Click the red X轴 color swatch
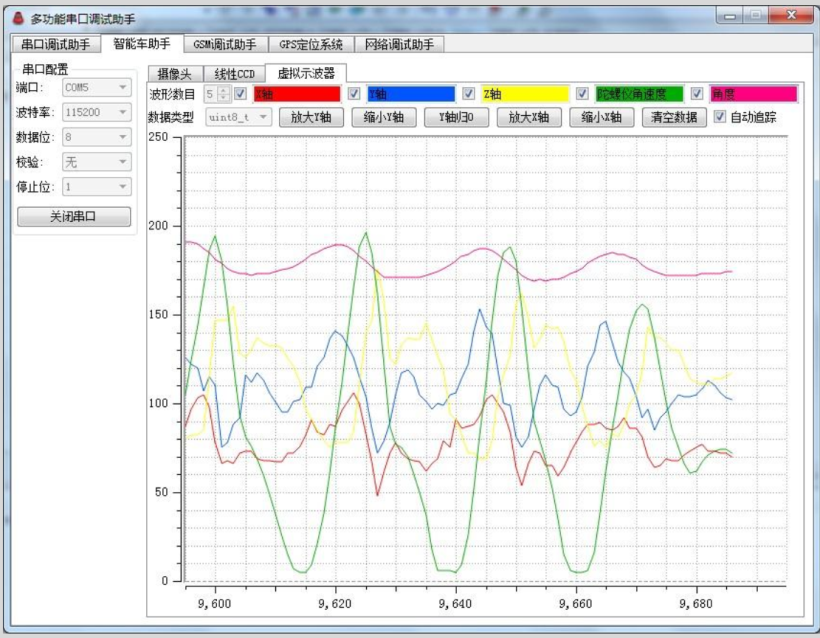The height and width of the screenshot is (638, 820). [297, 94]
